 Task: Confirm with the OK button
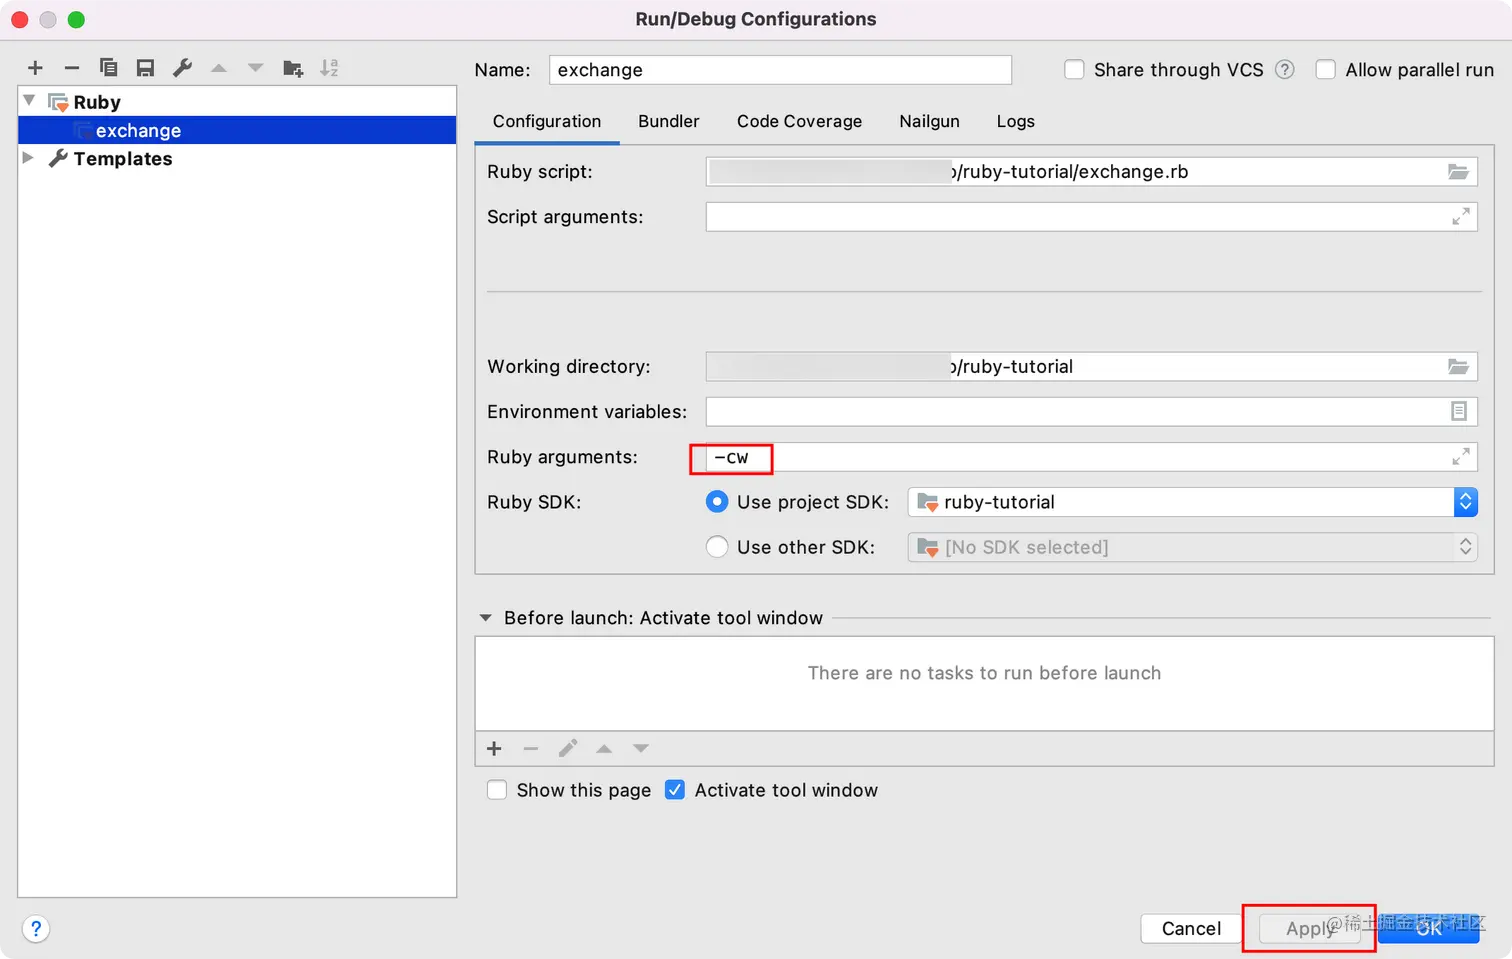click(1429, 929)
